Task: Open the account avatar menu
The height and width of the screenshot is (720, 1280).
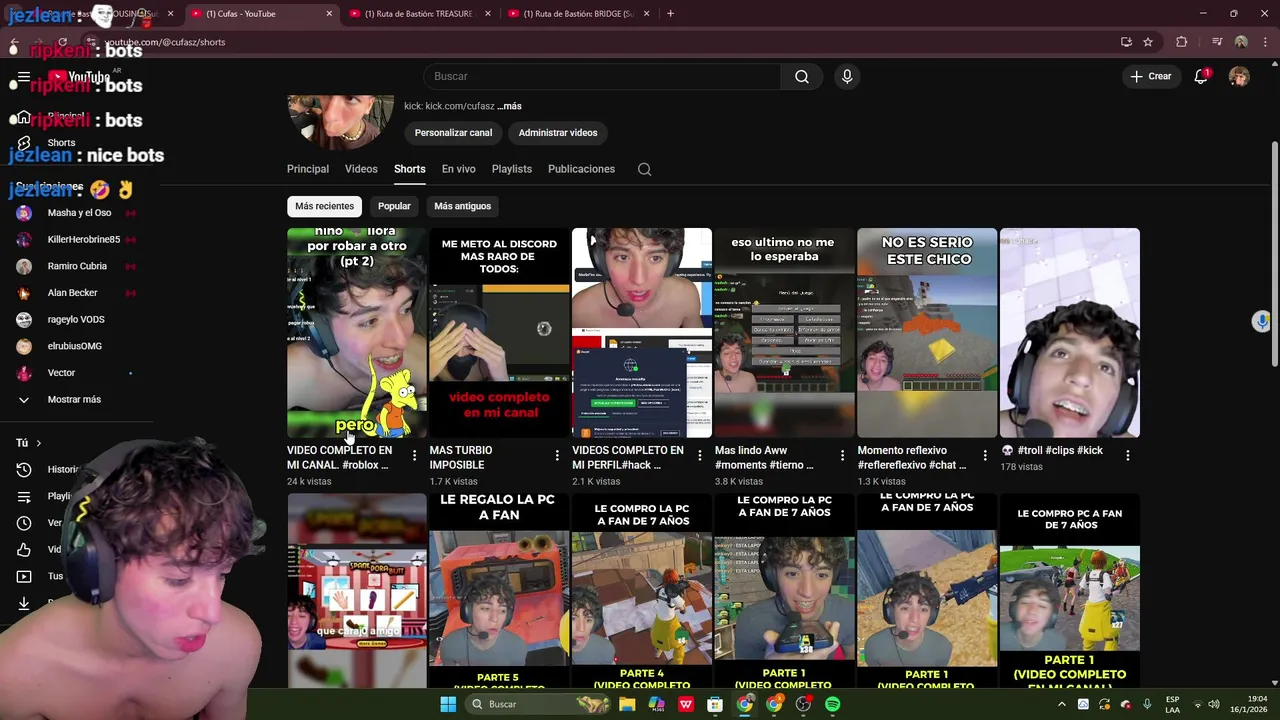Action: pos(1239,77)
